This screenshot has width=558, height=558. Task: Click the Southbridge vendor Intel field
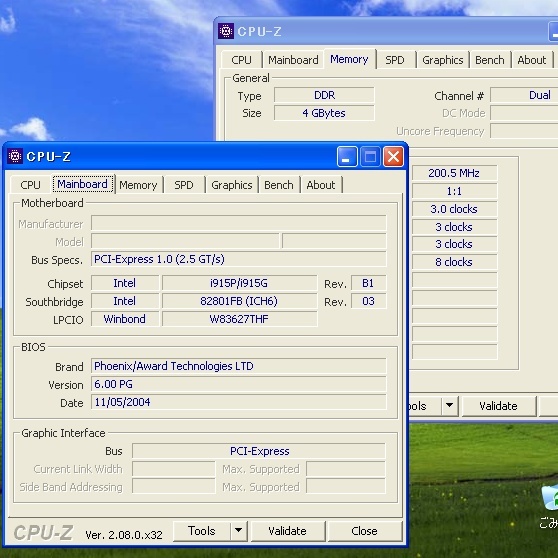coord(125,301)
